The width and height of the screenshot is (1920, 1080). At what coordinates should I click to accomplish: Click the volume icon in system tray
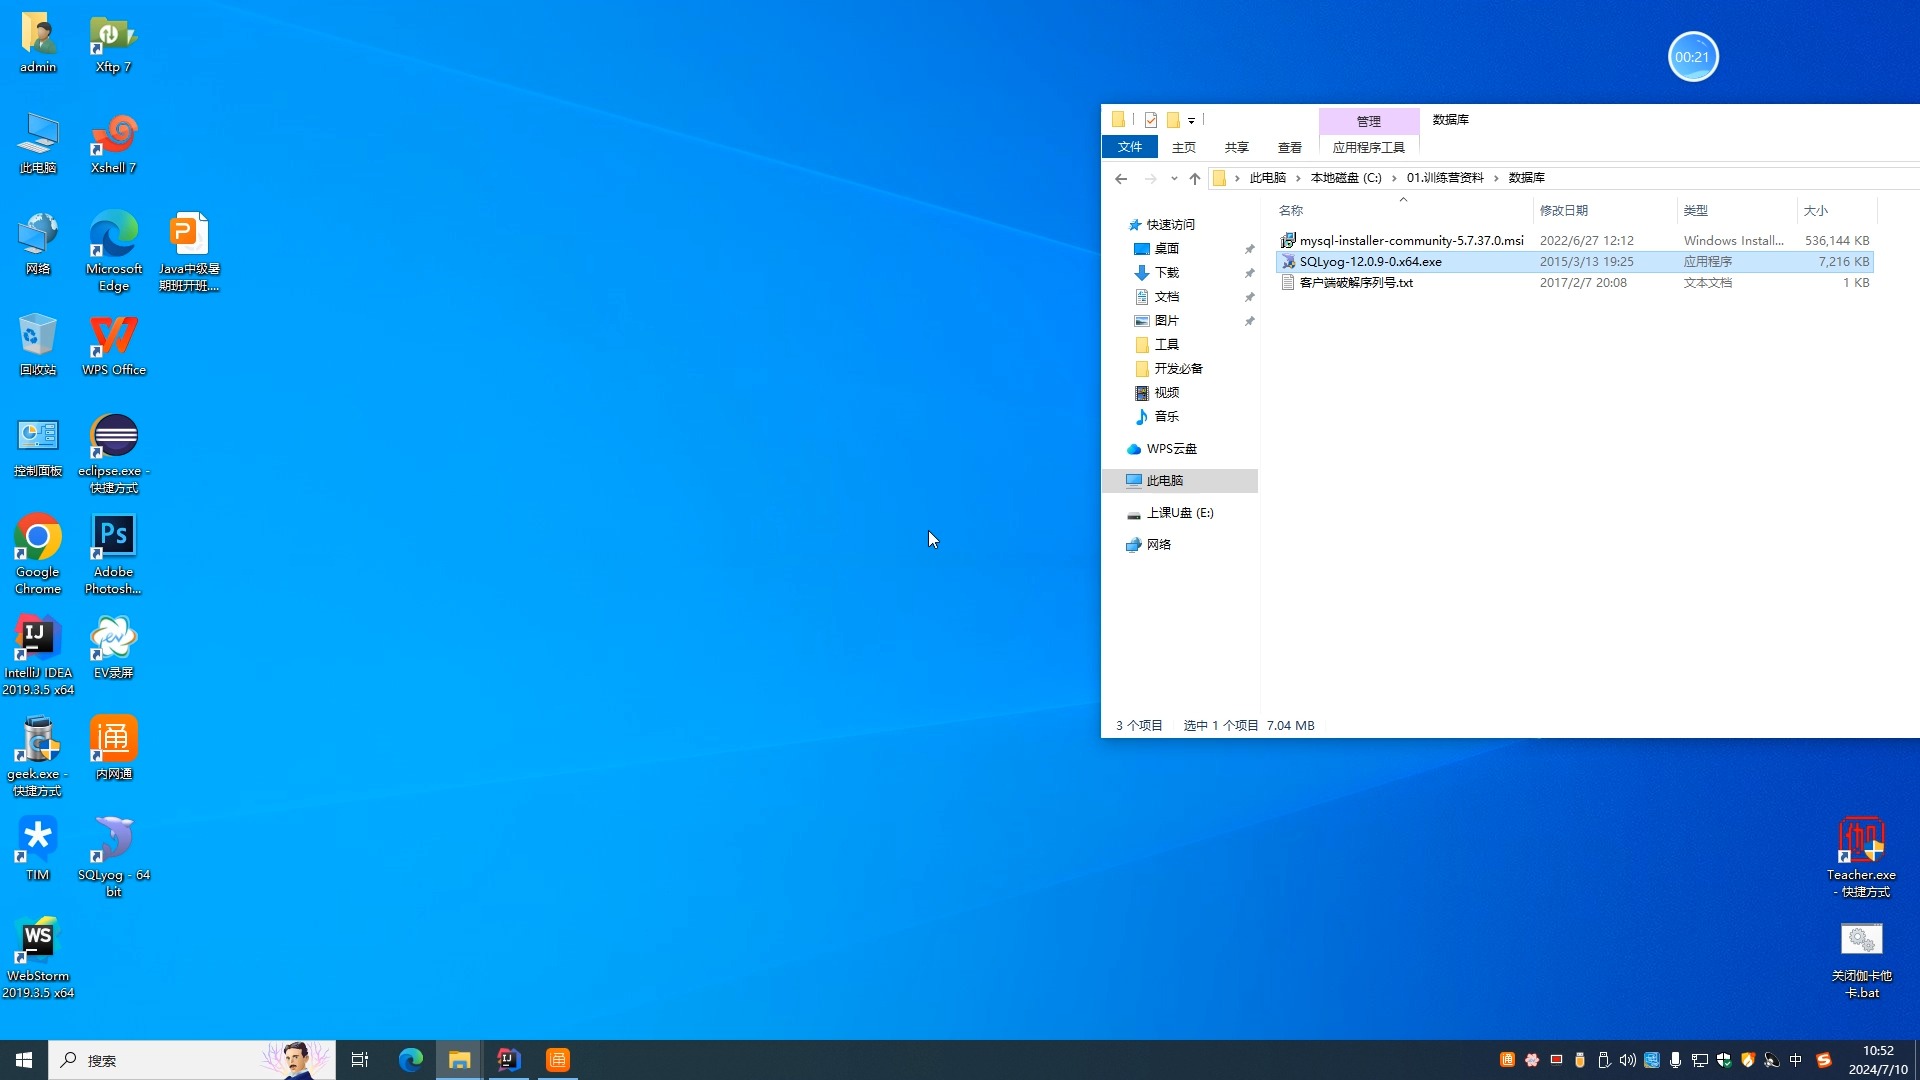coord(1627,1060)
